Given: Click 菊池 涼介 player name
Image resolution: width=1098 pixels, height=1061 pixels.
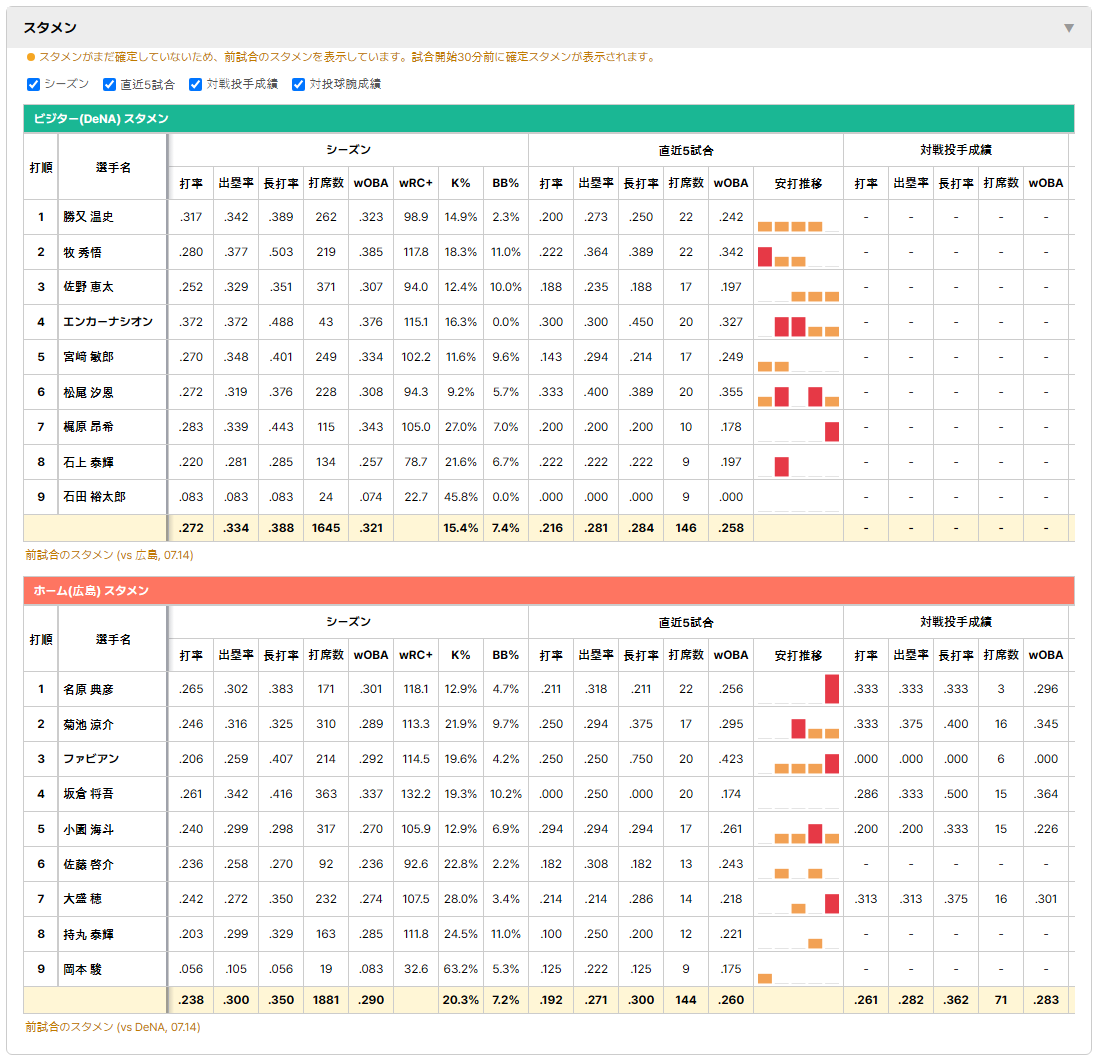Looking at the screenshot, I should tap(88, 724).
